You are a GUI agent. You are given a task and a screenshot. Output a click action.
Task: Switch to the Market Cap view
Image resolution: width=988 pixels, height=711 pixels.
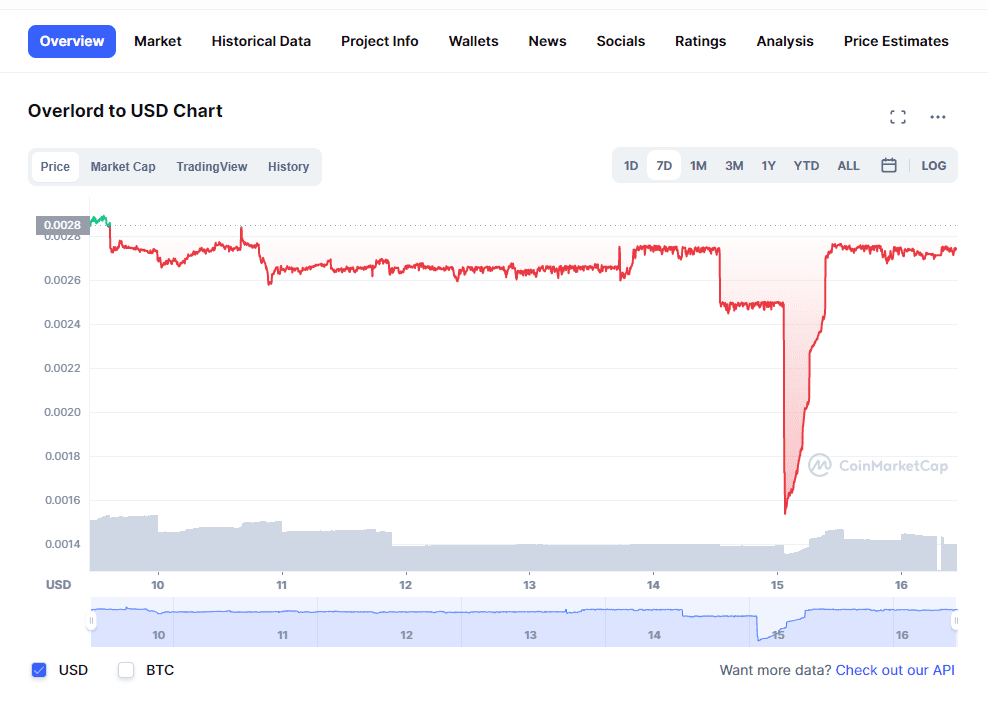pos(122,166)
